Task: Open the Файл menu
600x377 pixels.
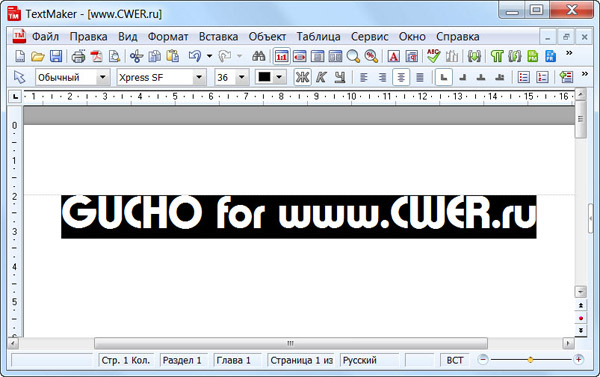Action: (45, 37)
